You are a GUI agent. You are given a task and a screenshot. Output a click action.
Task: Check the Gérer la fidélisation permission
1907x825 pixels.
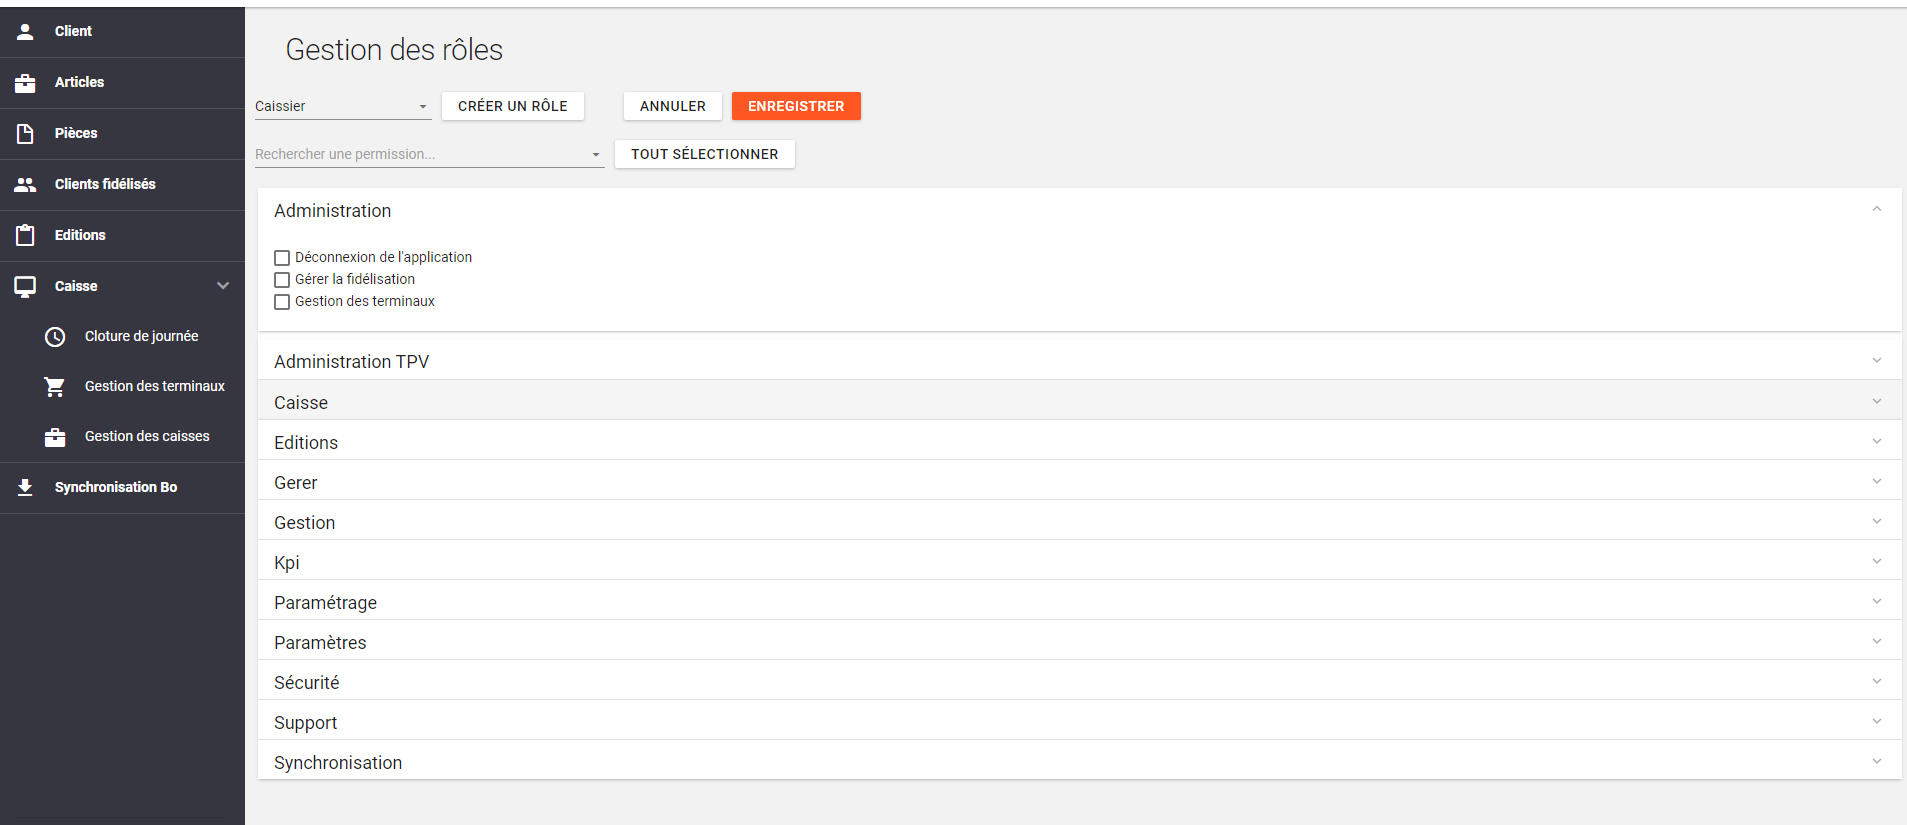coord(282,280)
